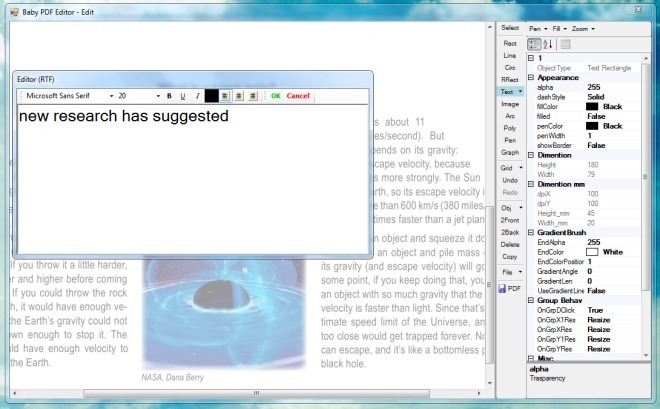The image size is (660, 409).
Task: Align text center in RTF editor
Action: [x=239, y=96]
